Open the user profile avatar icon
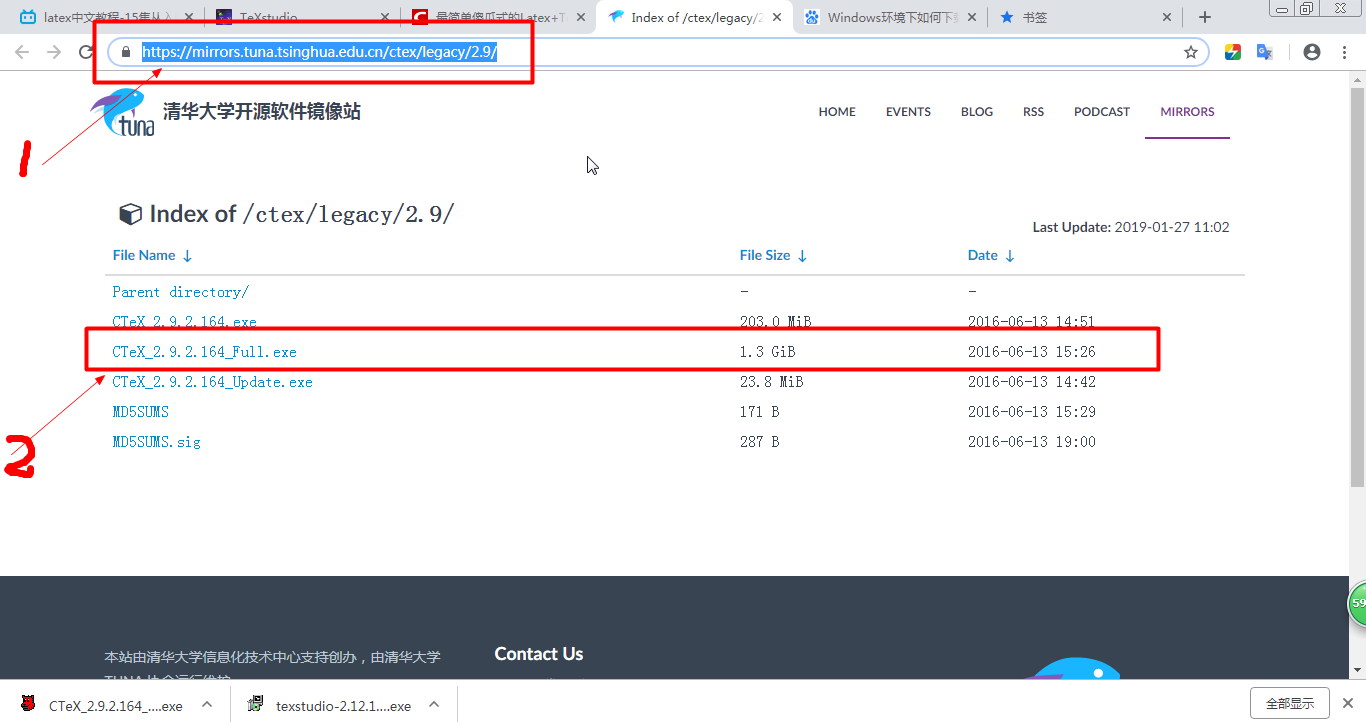Screen dimensions: 1366x724 coord(1312,52)
